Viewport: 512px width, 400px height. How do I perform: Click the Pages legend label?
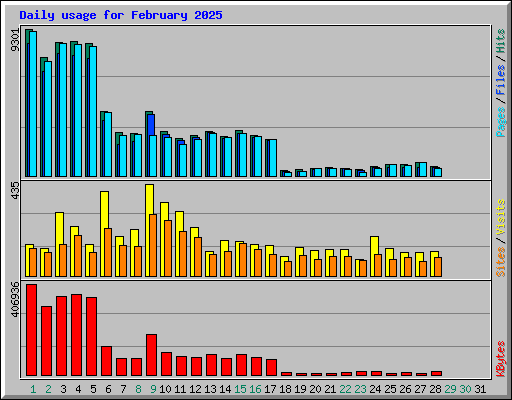pos(501,122)
